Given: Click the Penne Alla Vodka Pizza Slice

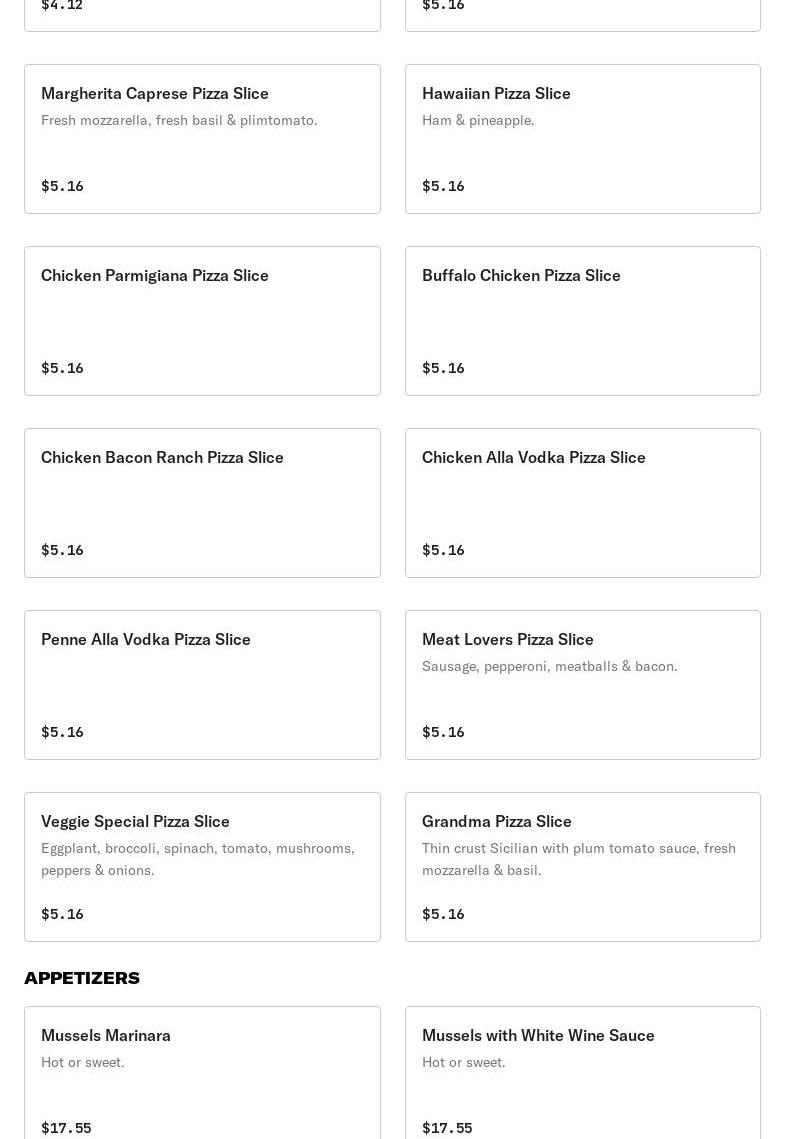Looking at the screenshot, I should pyautogui.click(x=202, y=685).
